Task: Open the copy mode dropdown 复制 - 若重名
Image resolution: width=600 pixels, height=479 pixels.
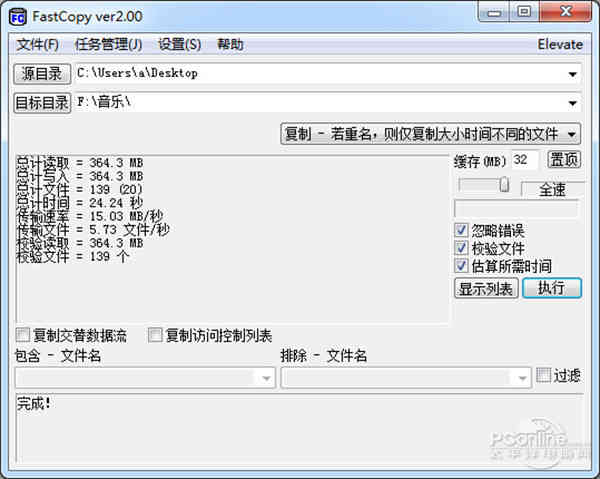Action: click(x=430, y=134)
